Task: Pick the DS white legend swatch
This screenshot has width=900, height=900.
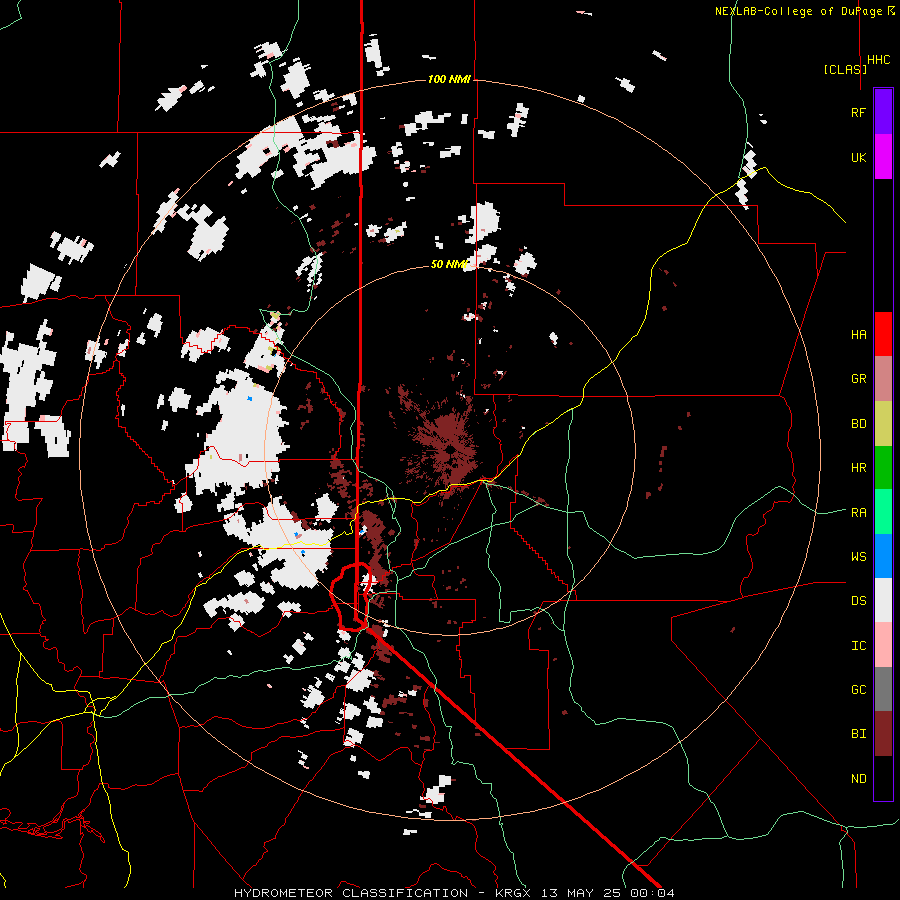Action: (x=883, y=600)
